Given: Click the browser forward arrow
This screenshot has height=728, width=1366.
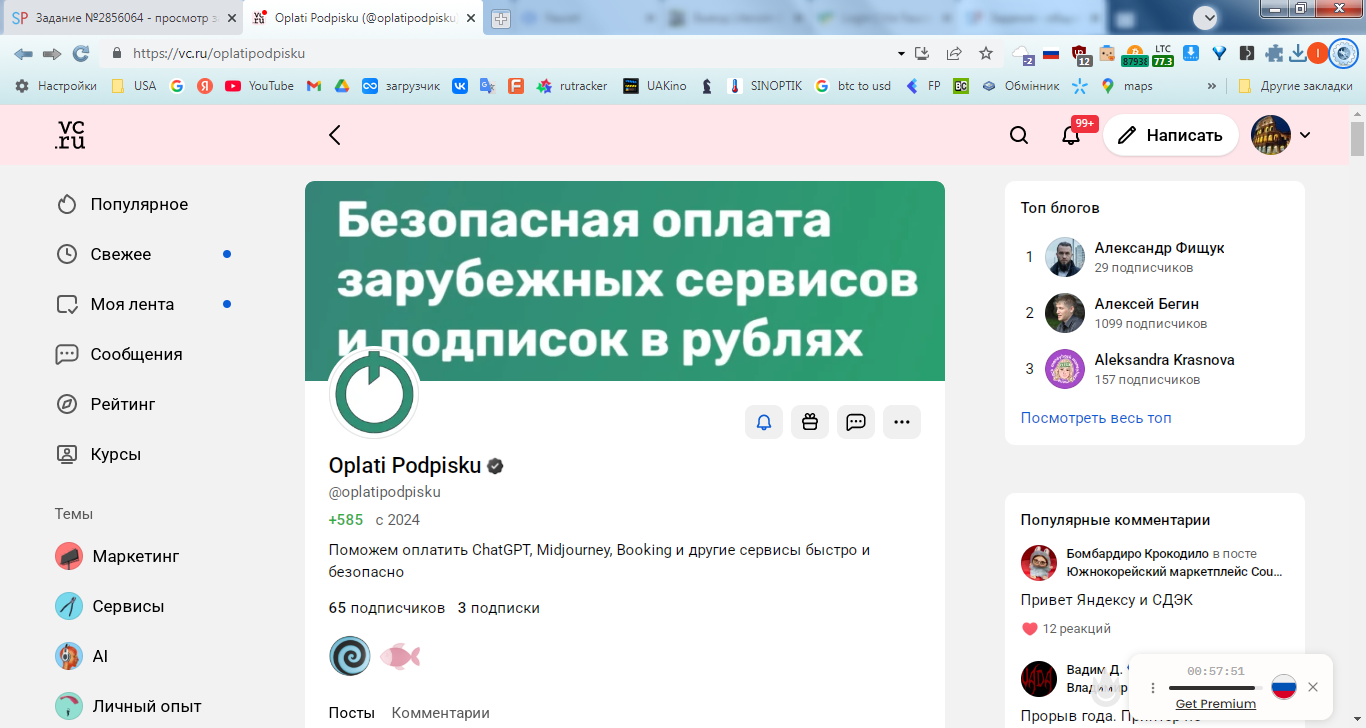Looking at the screenshot, I should point(52,54).
